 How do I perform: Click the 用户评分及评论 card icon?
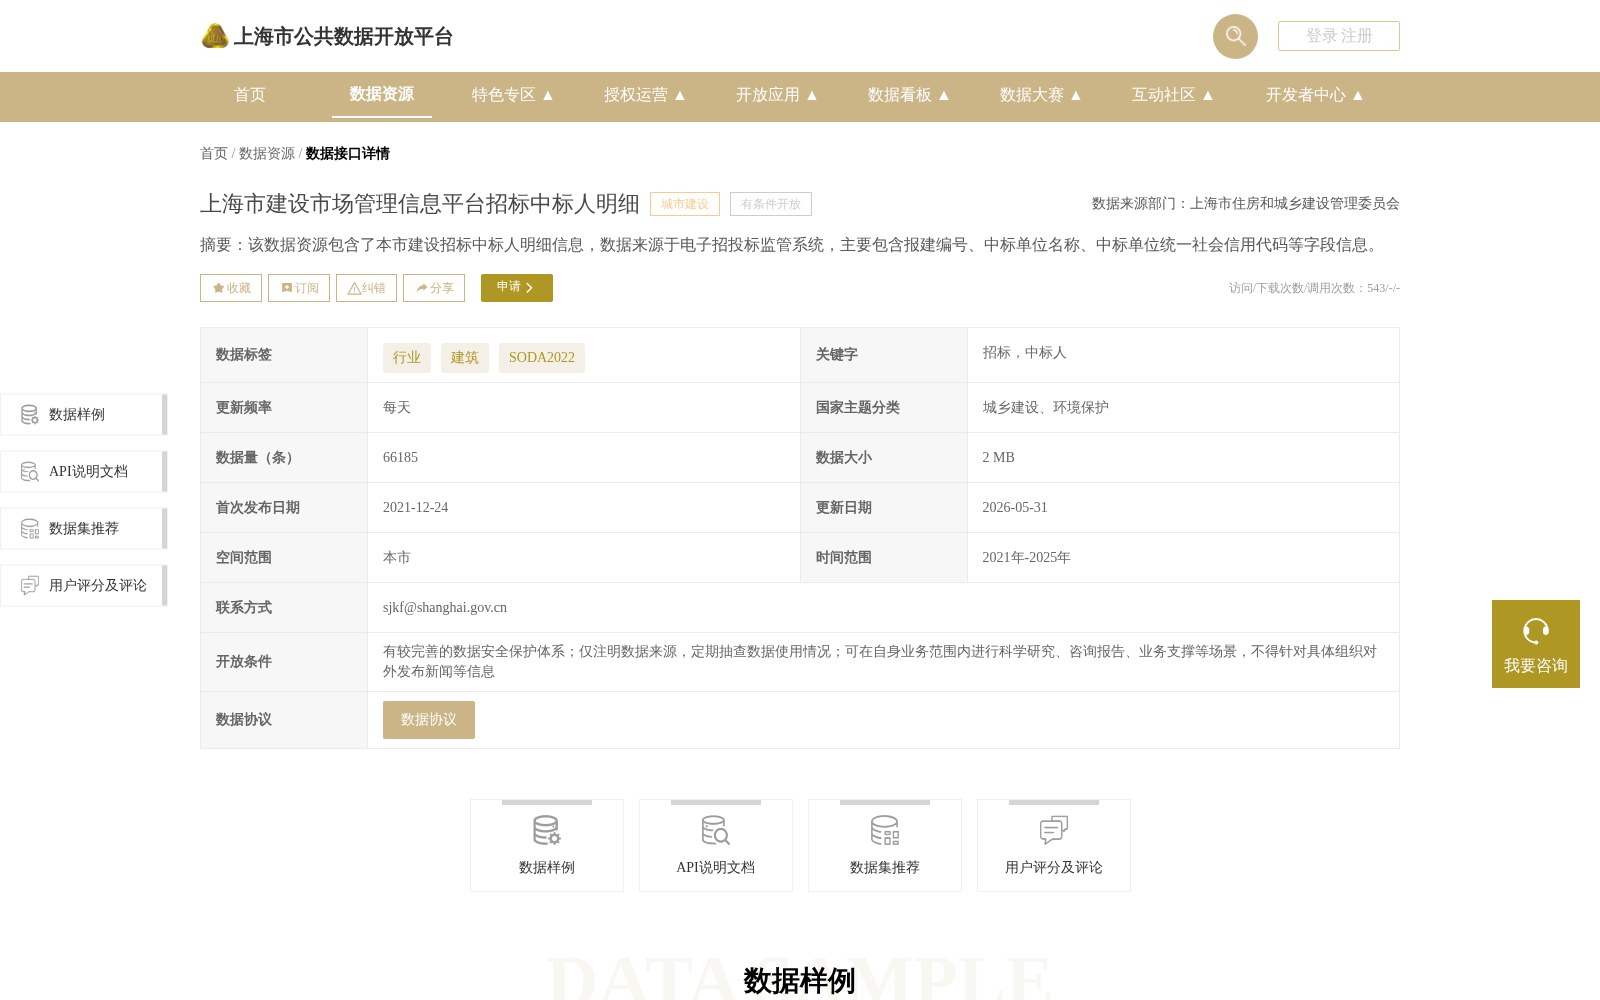tap(1054, 830)
